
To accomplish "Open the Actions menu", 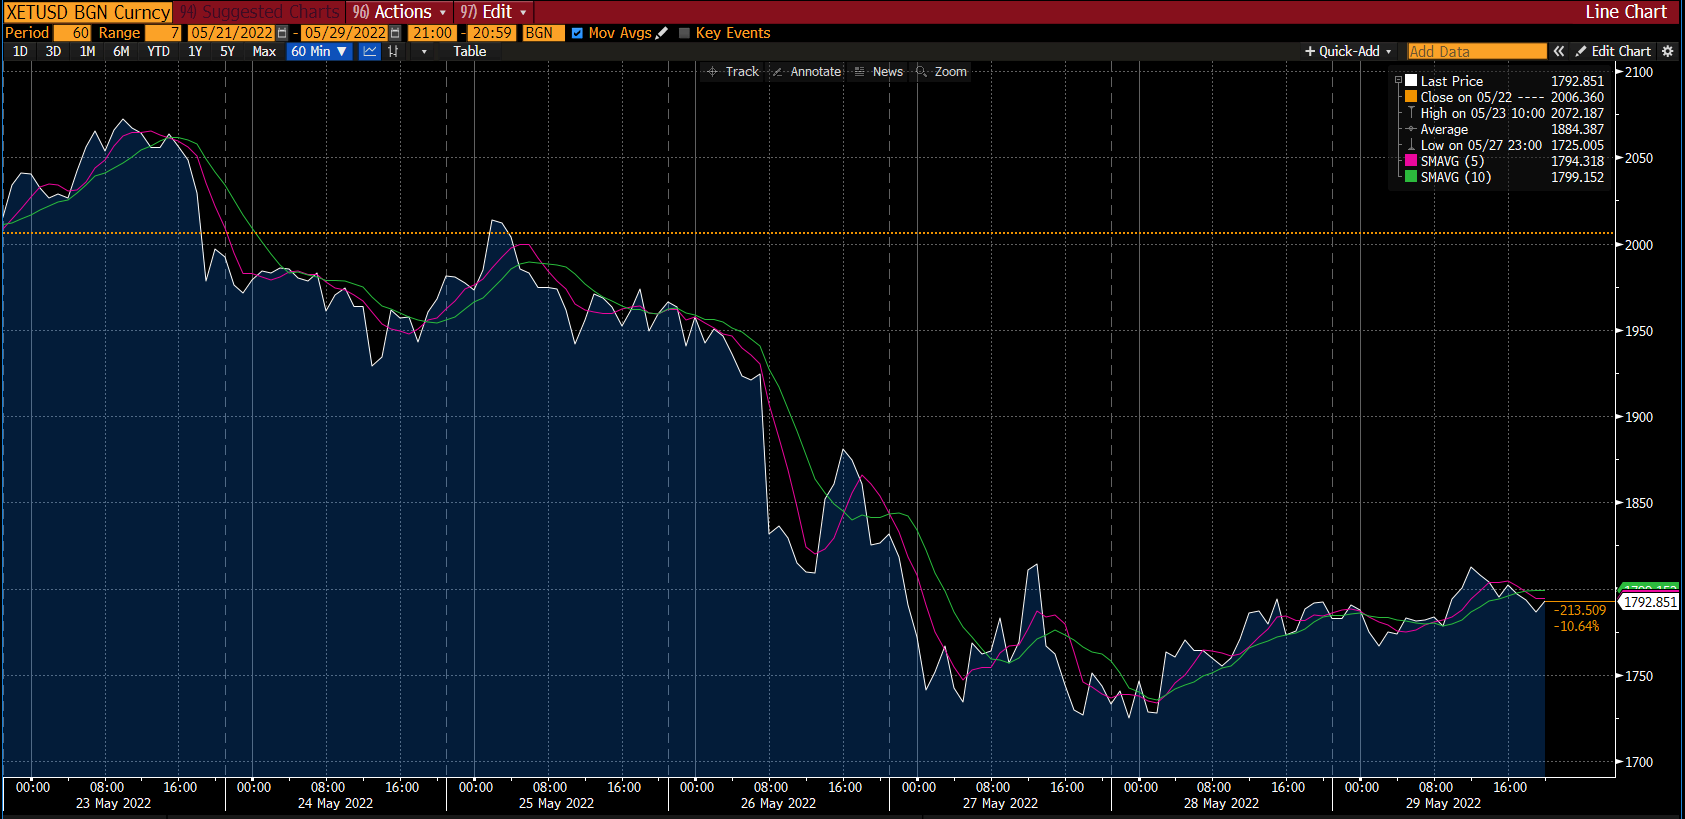I will pyautogui.click(x=400, y=12).
